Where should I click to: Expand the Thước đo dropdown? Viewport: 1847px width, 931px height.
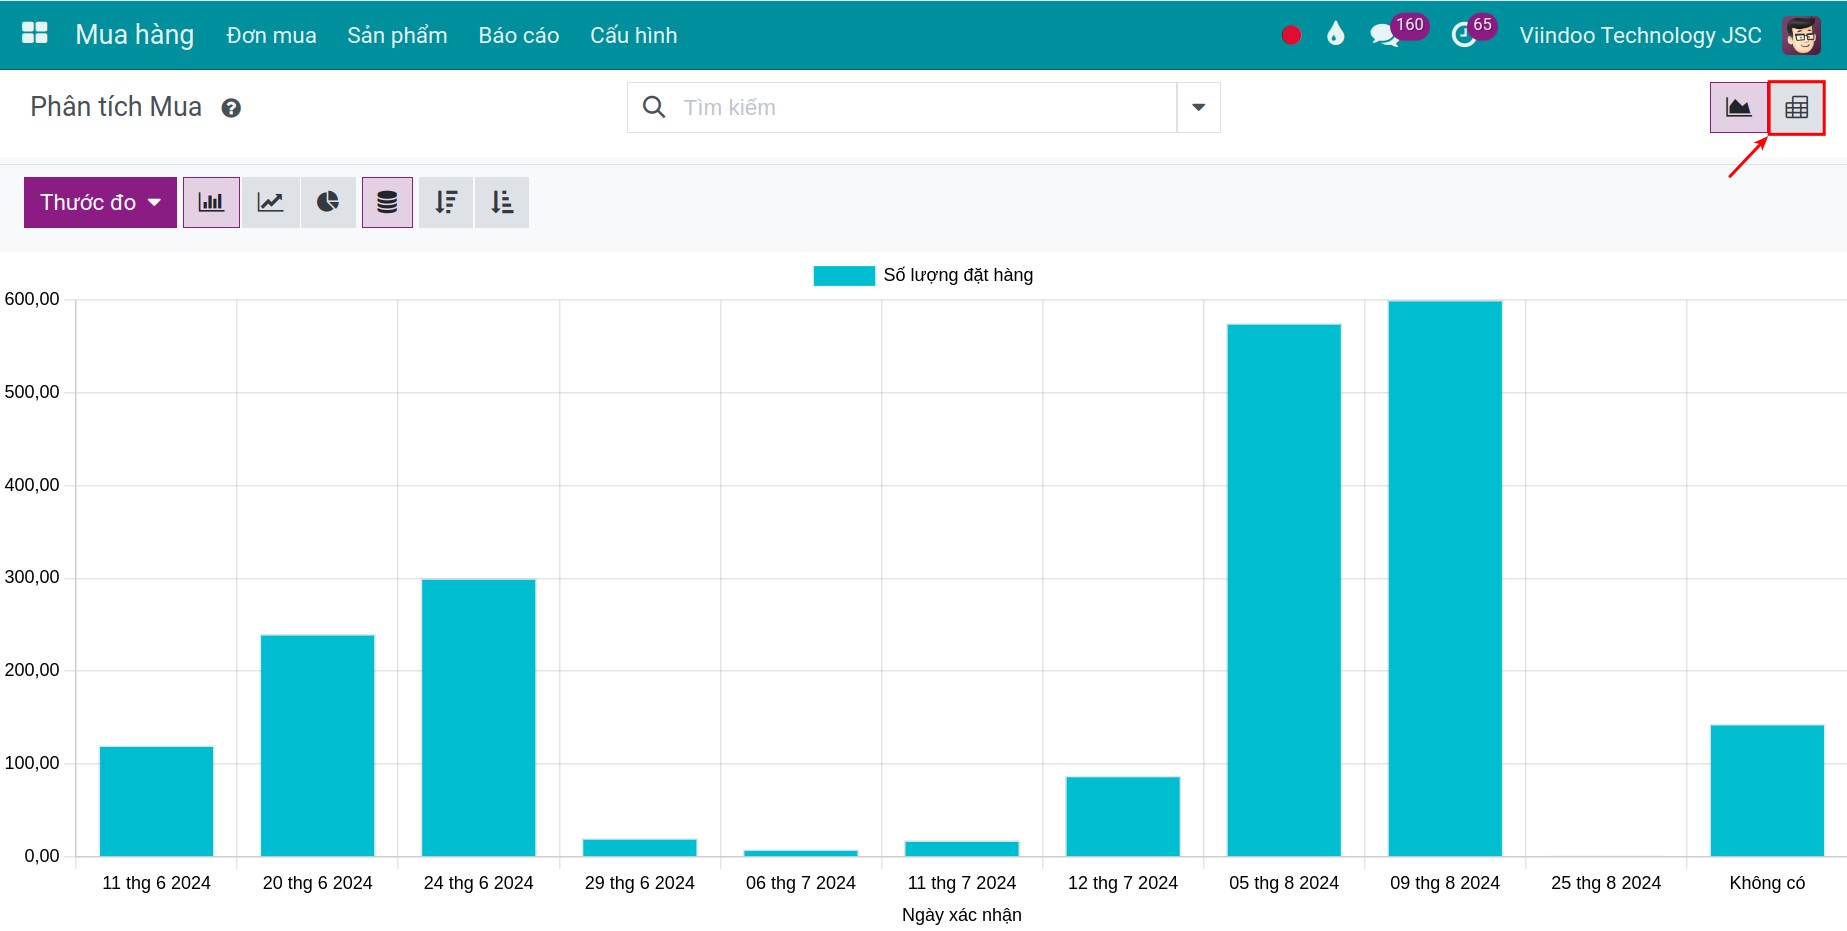point(100,202)
